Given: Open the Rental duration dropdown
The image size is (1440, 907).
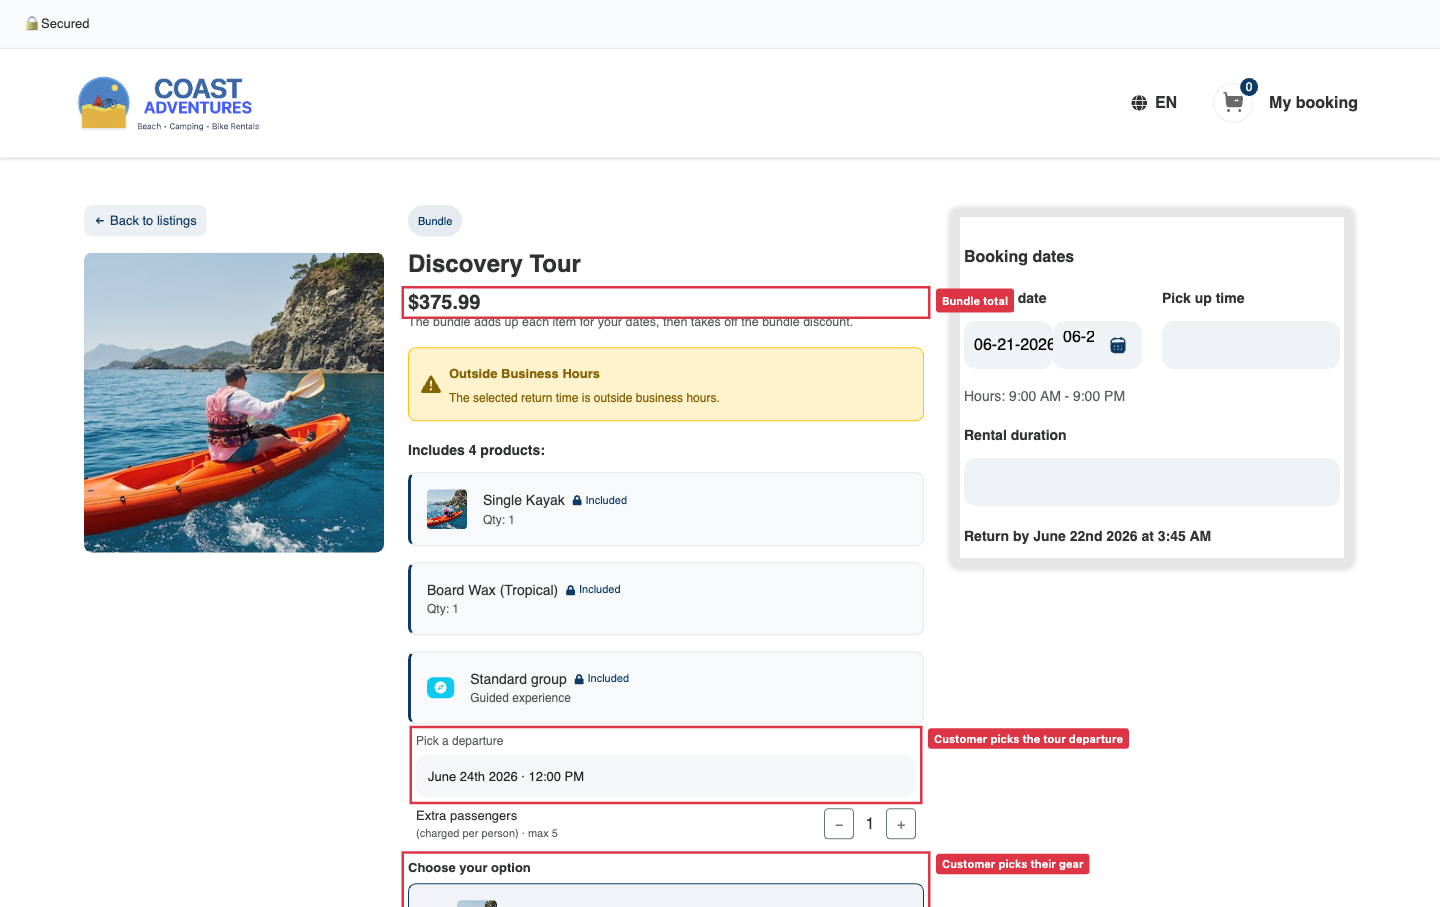Looking at the screenshot, I should [1152, 482].
